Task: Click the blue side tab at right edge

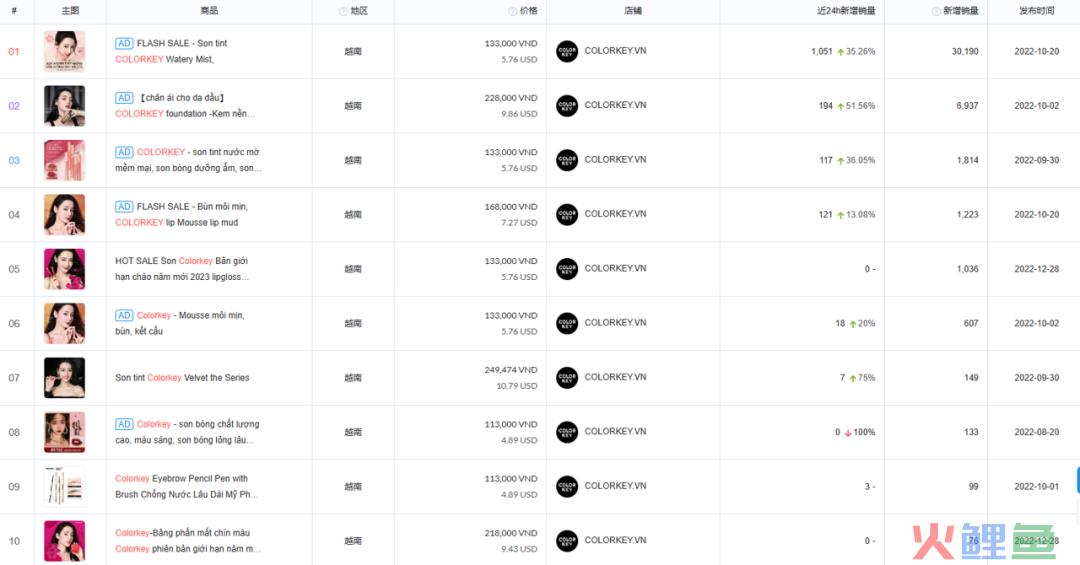Action: pos(1077,480)
